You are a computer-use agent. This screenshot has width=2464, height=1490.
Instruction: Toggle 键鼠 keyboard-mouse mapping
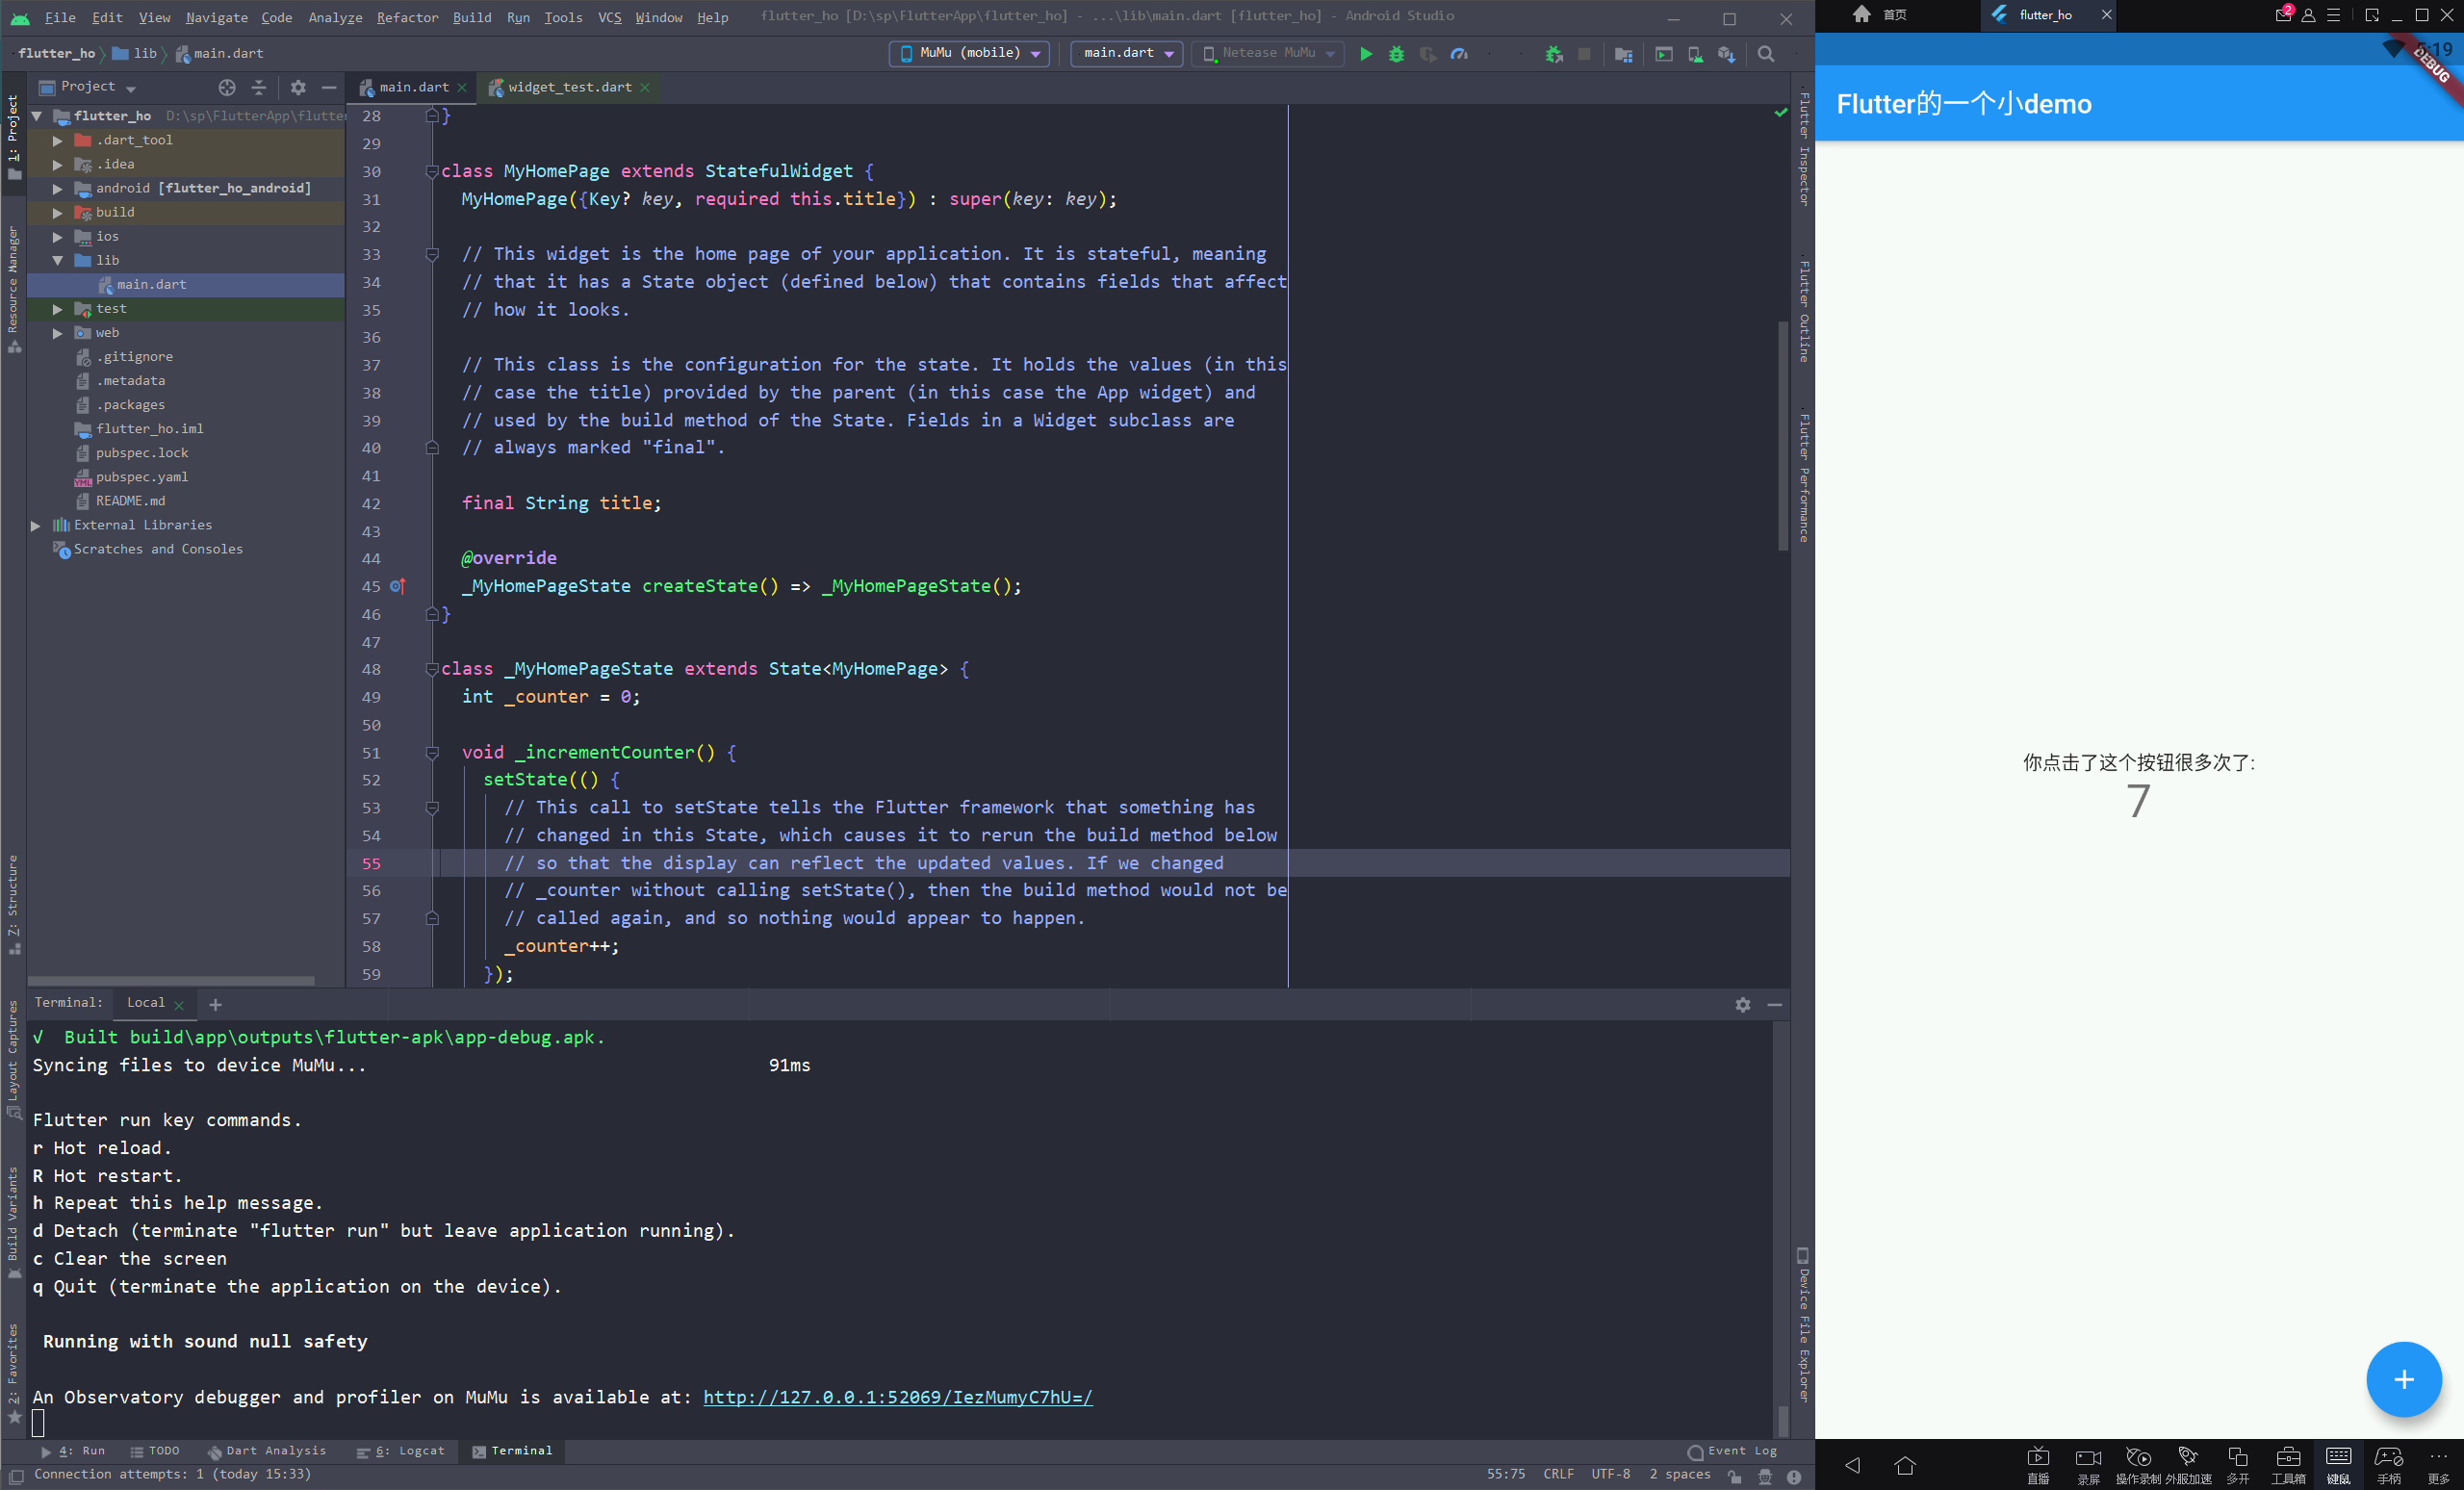tap(2338, 1465)
